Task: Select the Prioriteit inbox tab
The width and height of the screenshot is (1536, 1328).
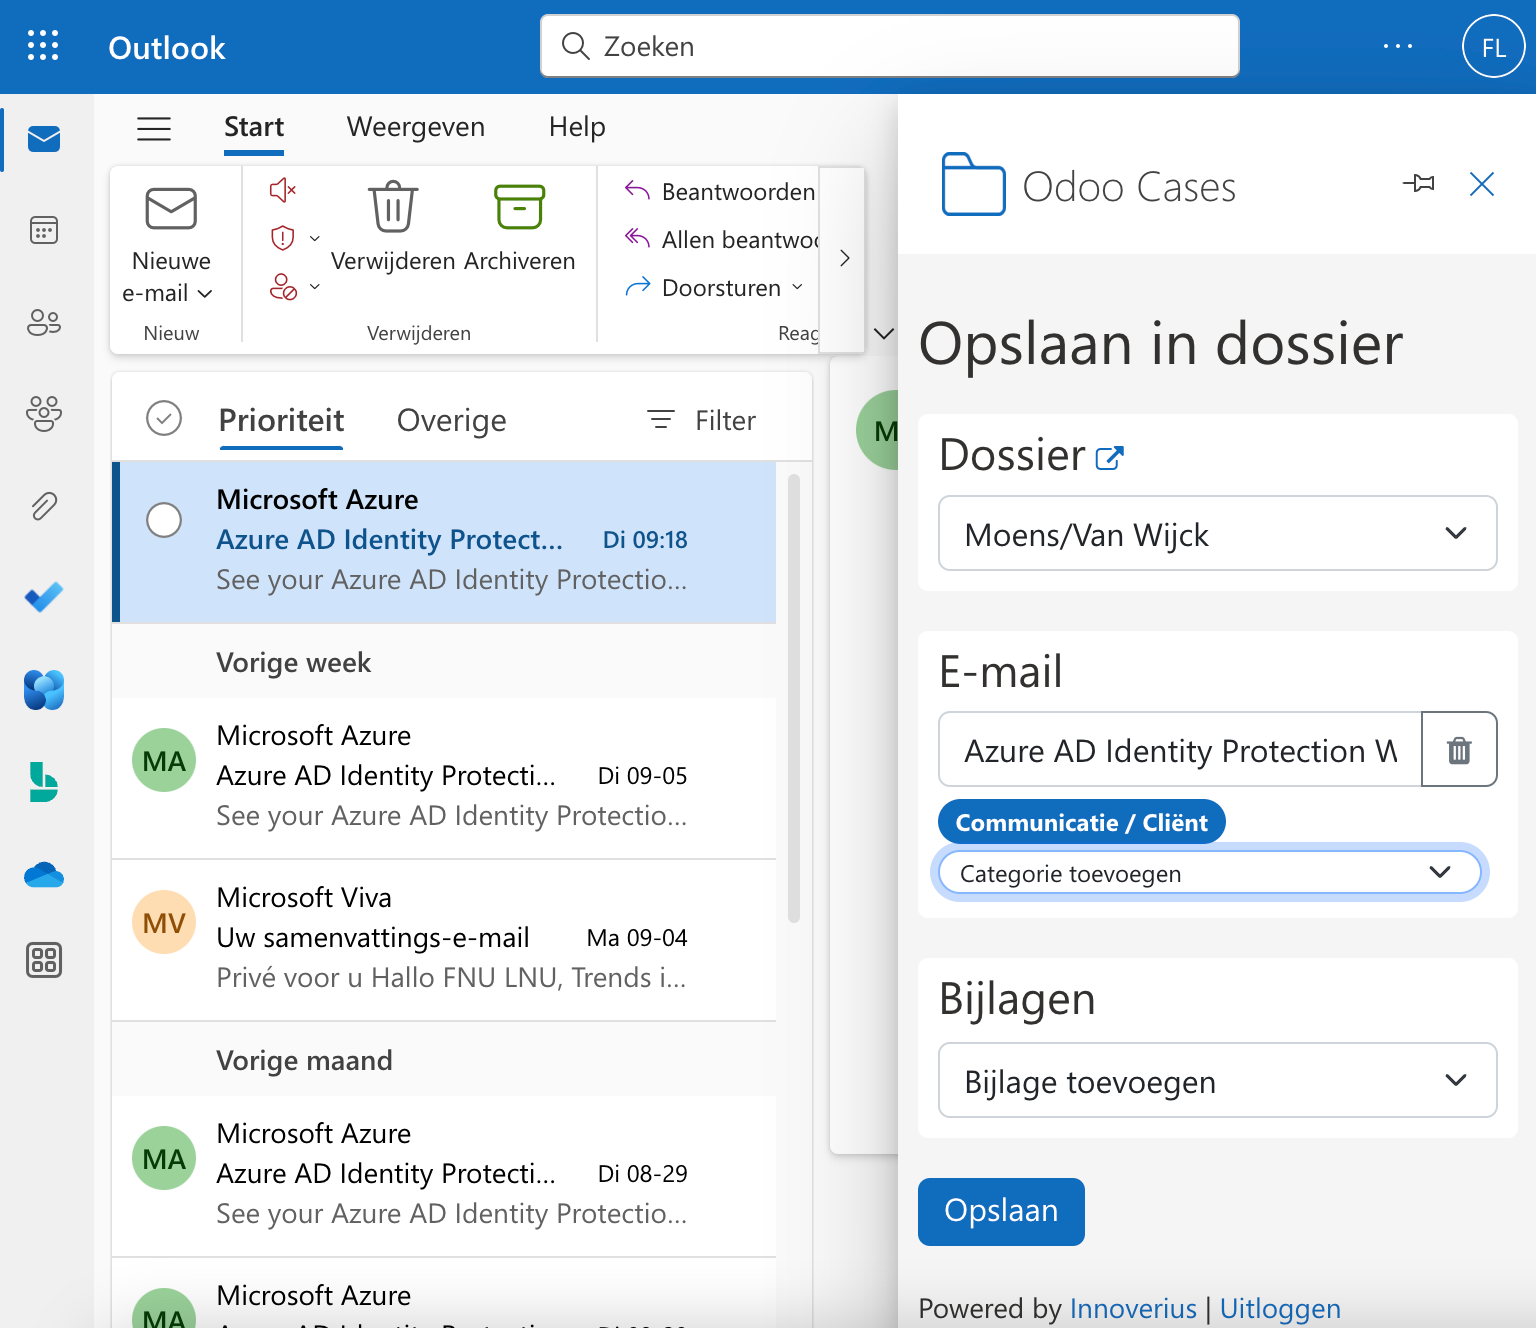Action: 281,420
